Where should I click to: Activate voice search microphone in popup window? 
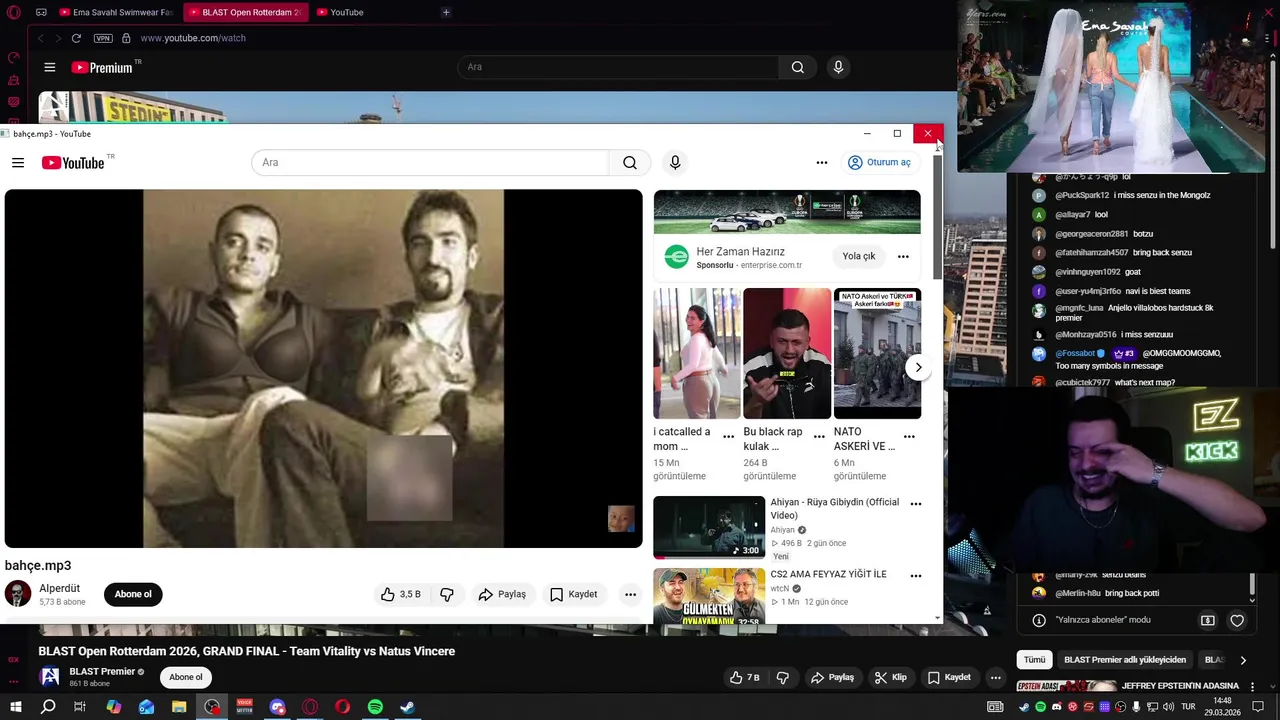pyautogui.click(x=675, y=162)
